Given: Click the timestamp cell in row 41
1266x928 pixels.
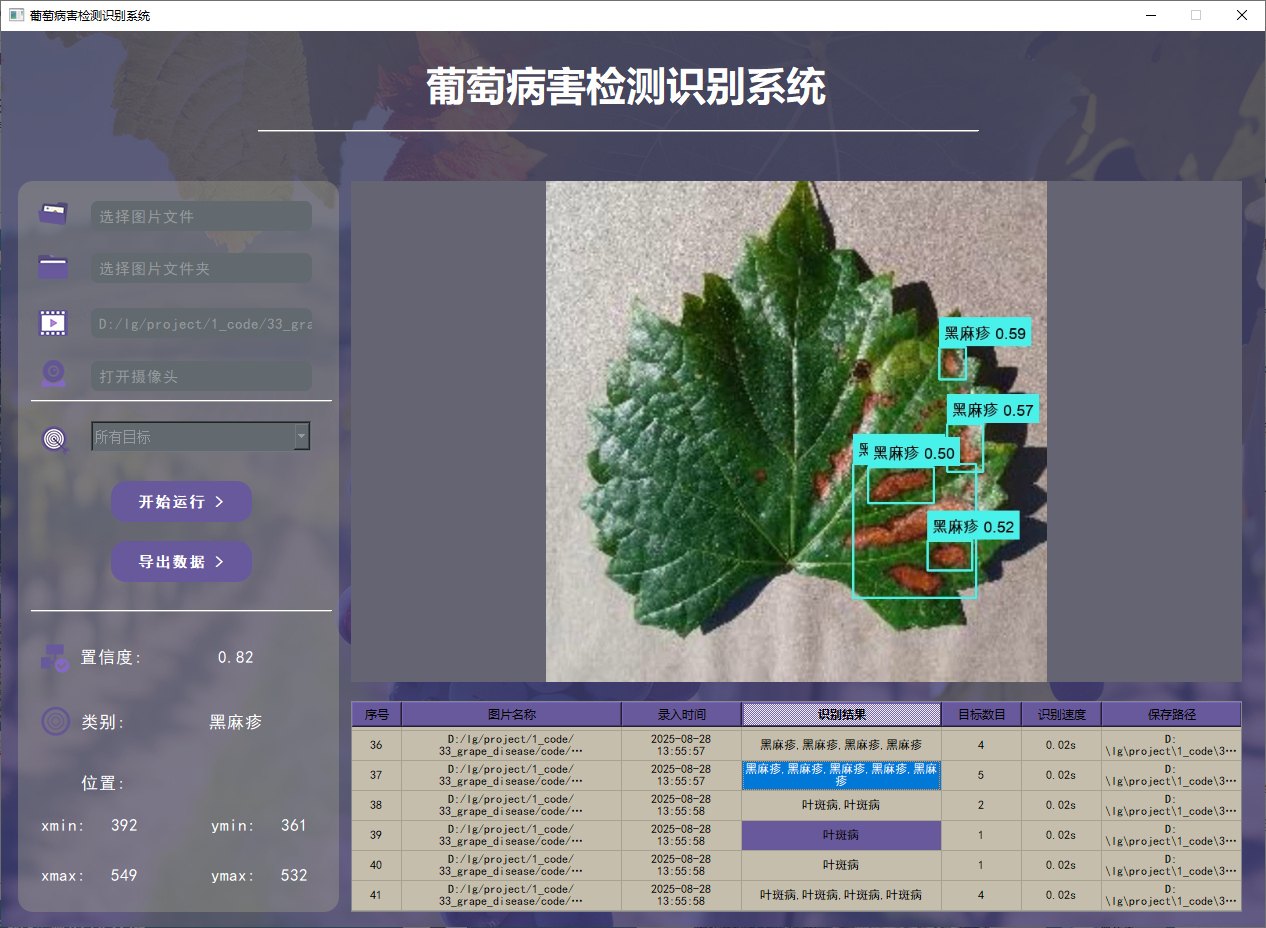Looking at the screenshot, I should click(x=681, y=895).
